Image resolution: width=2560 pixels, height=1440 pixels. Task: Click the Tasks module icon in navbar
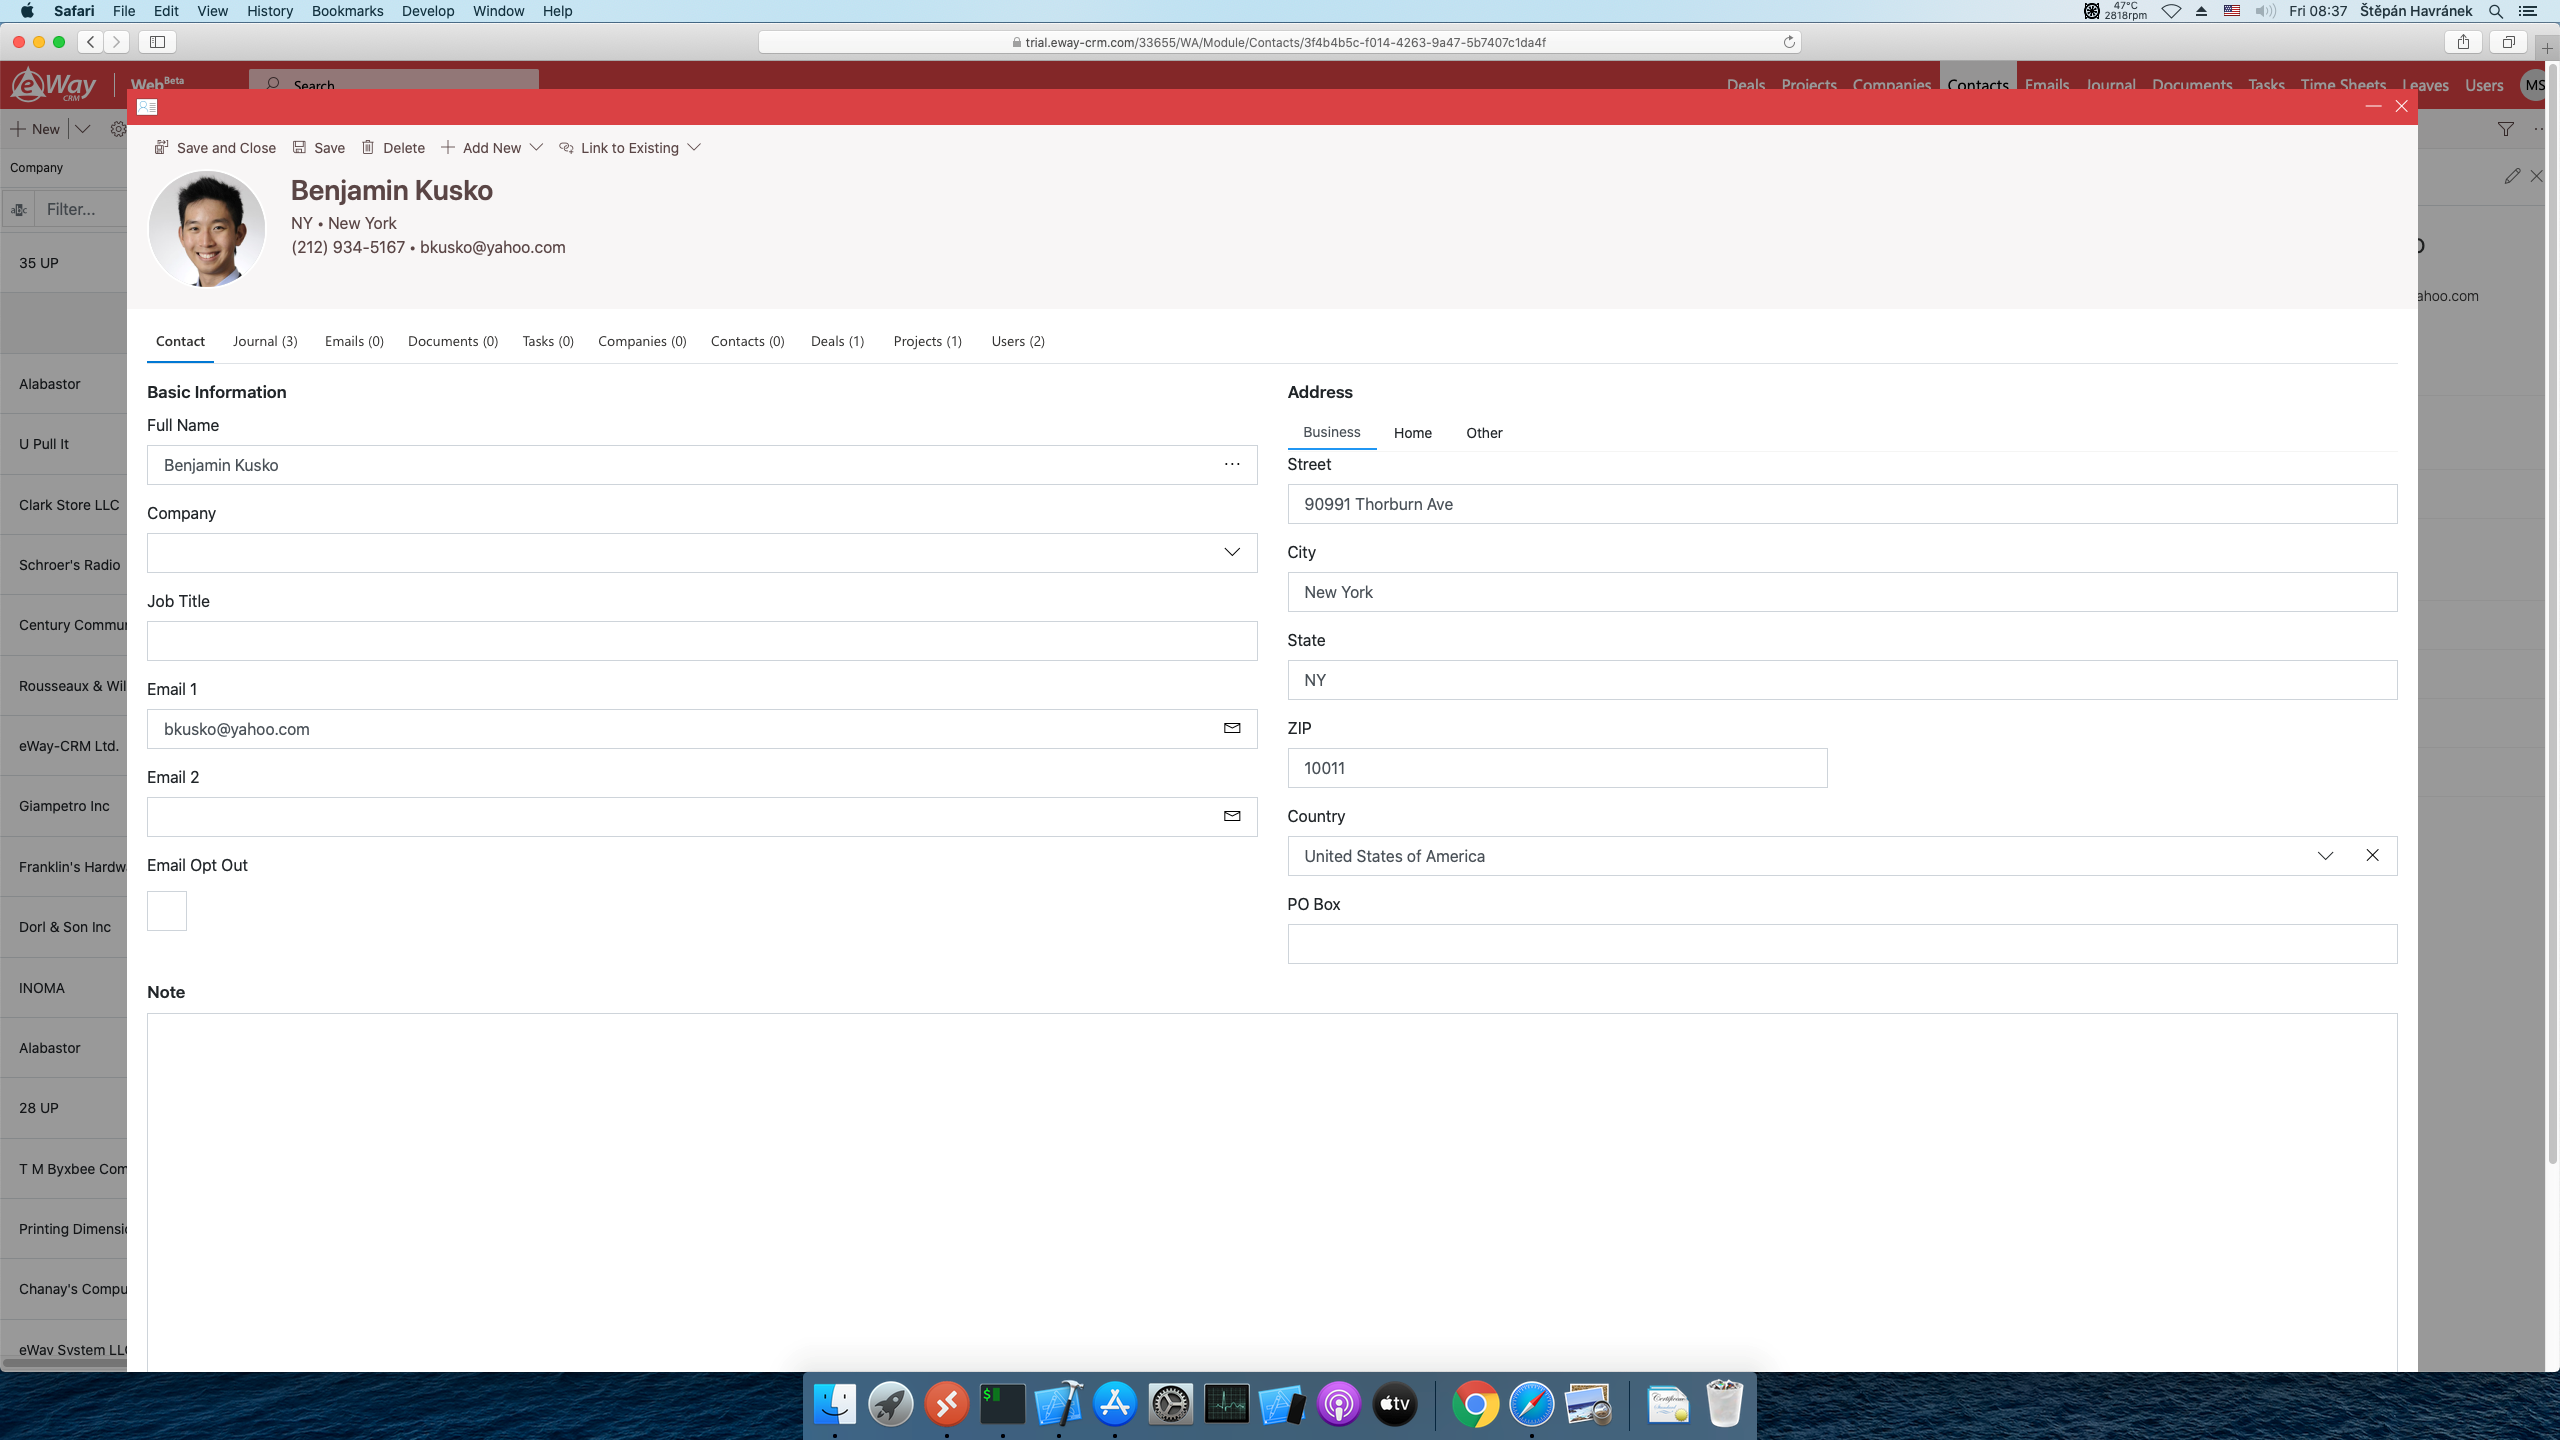2265,84
